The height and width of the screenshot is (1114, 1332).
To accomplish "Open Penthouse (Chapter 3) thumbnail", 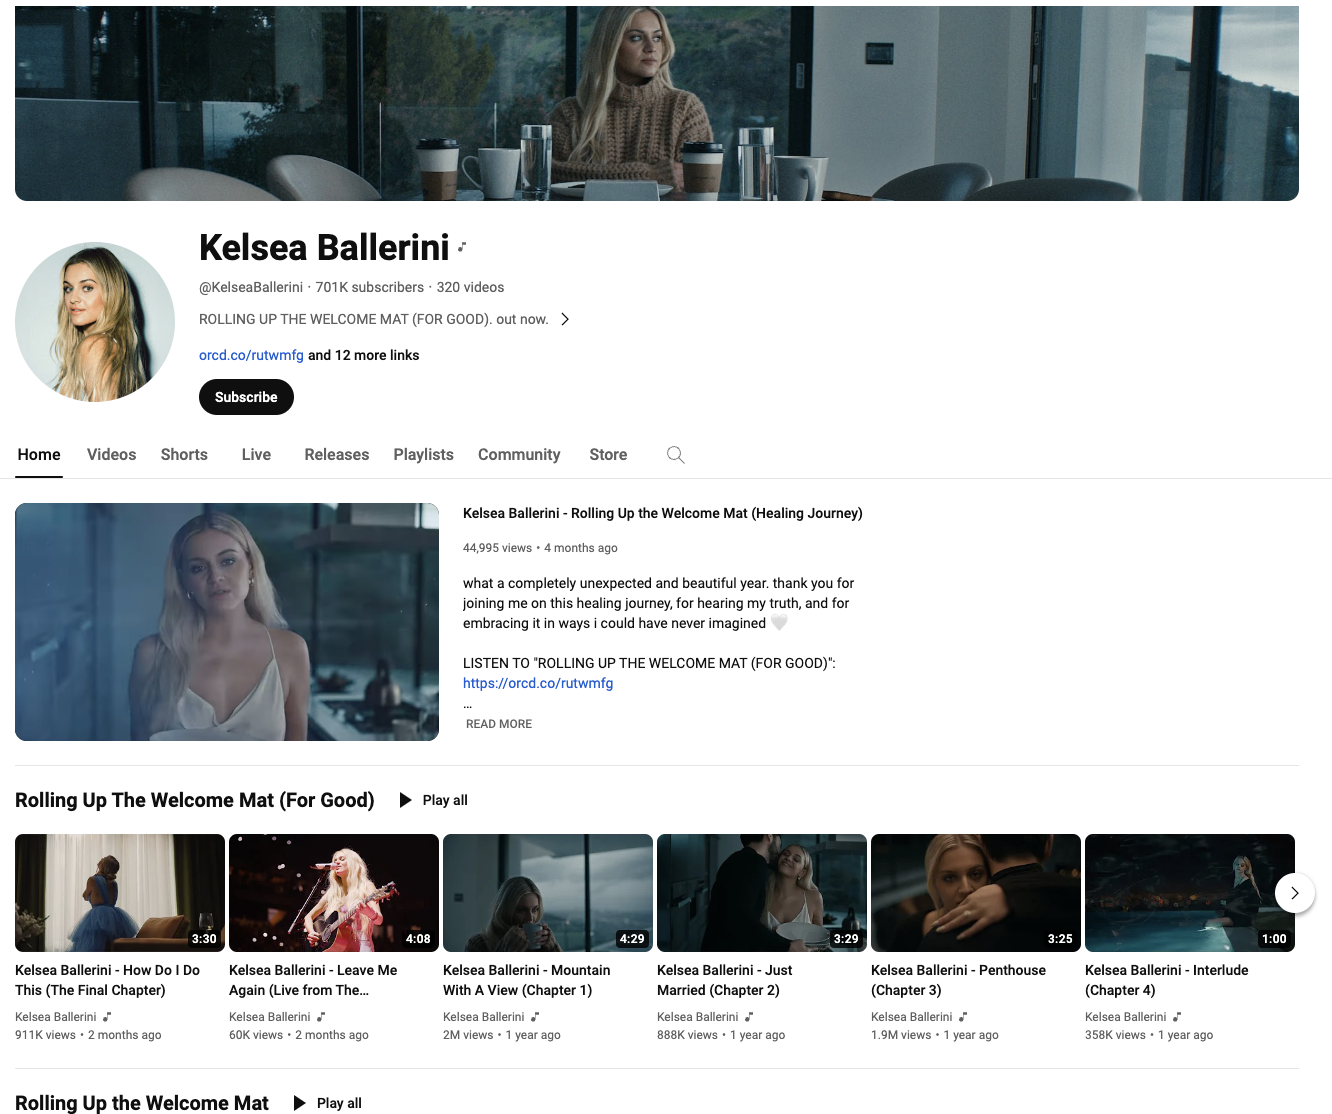I will click(976, 893).
